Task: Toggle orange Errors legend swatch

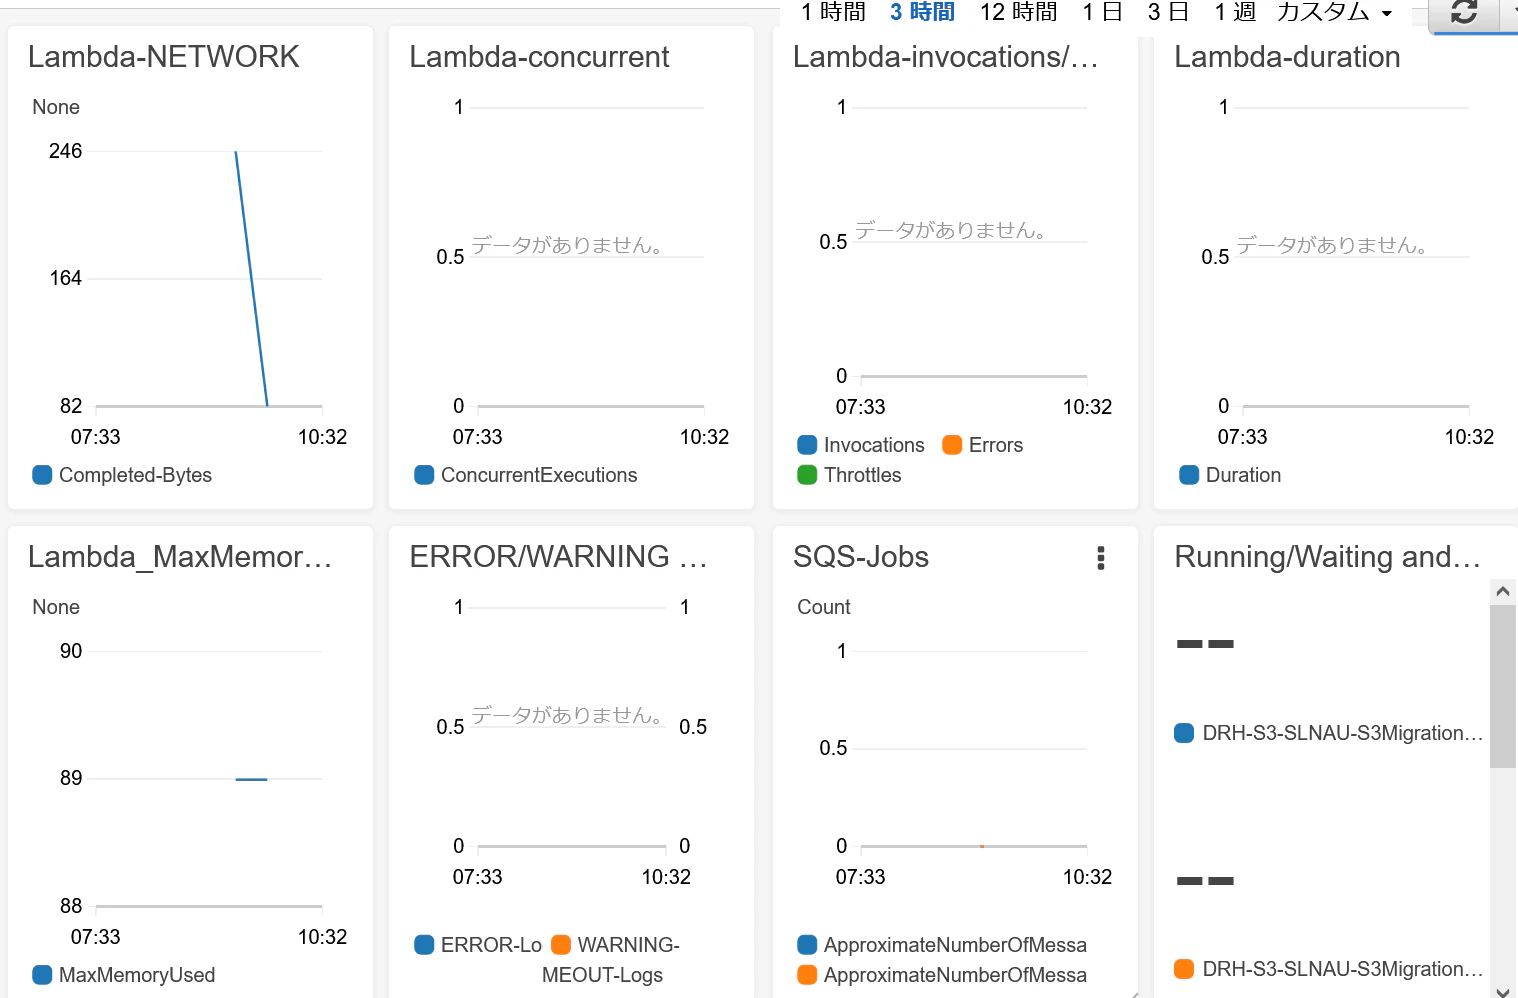Action: (952, 445)
